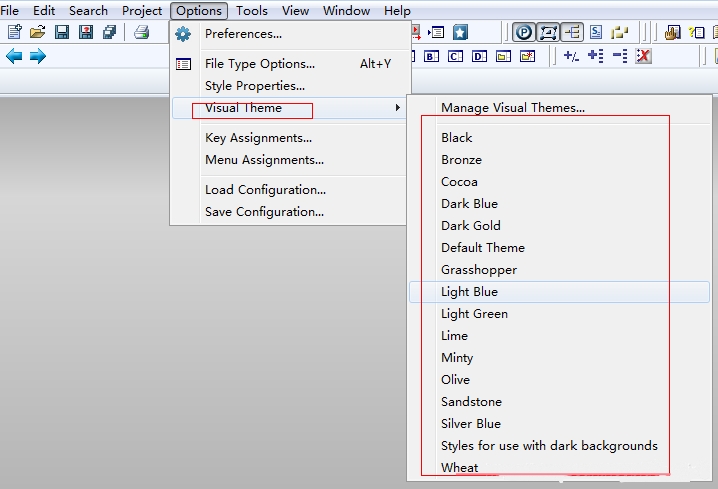Toggle the Project window 'P' button
The width and height of the screenshot is (718, 489).
pos(523,33)
